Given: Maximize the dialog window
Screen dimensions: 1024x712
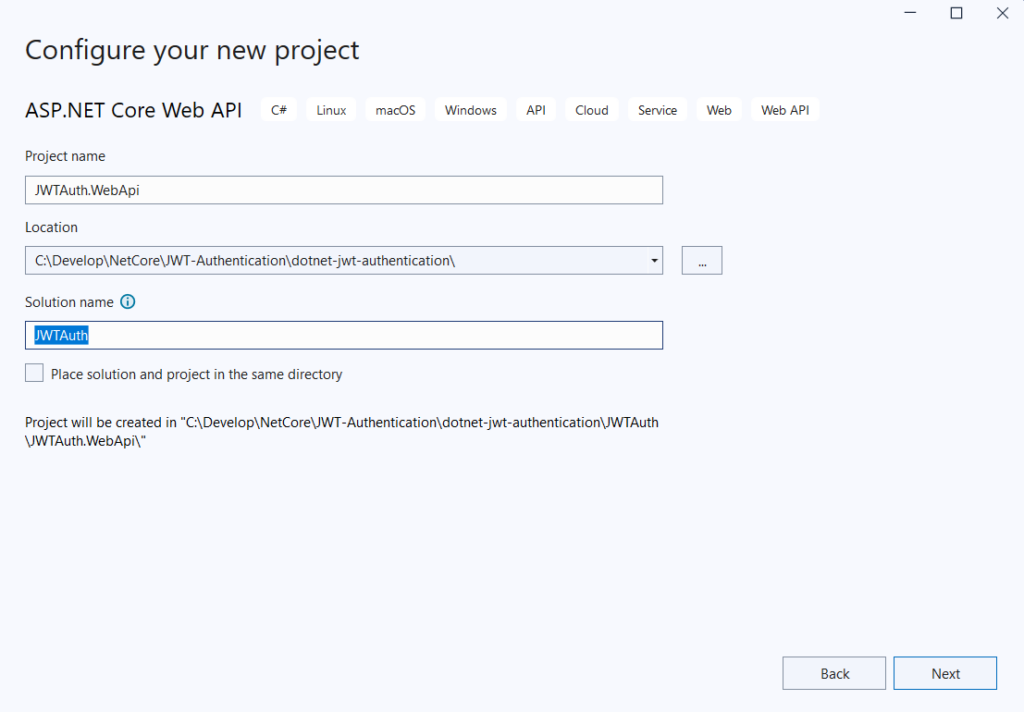Looking at the screenshot, I should tap(956, 13).
